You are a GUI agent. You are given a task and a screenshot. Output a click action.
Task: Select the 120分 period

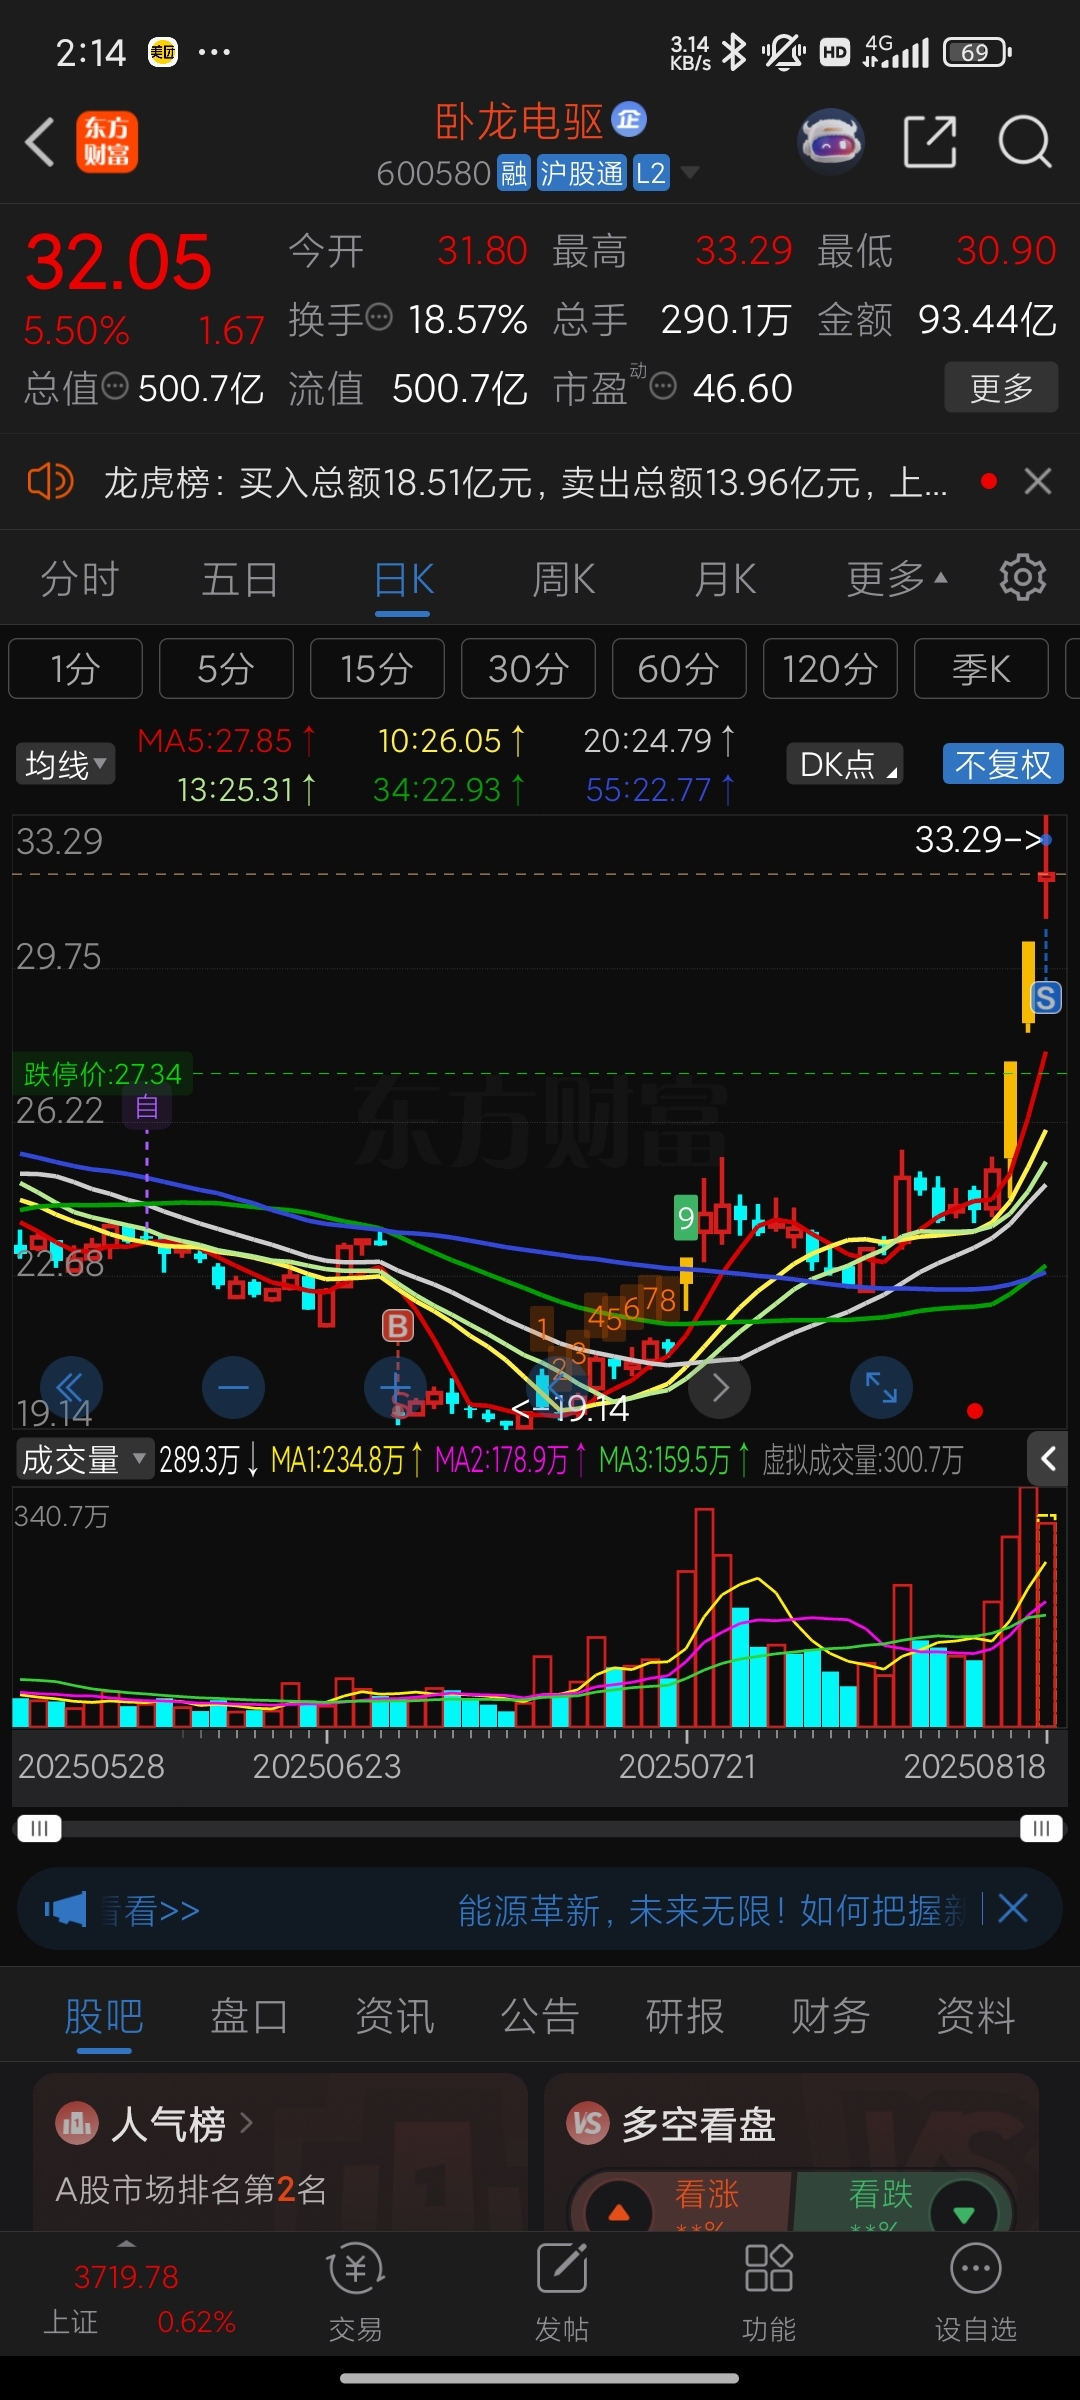click(x=830, y=668)
